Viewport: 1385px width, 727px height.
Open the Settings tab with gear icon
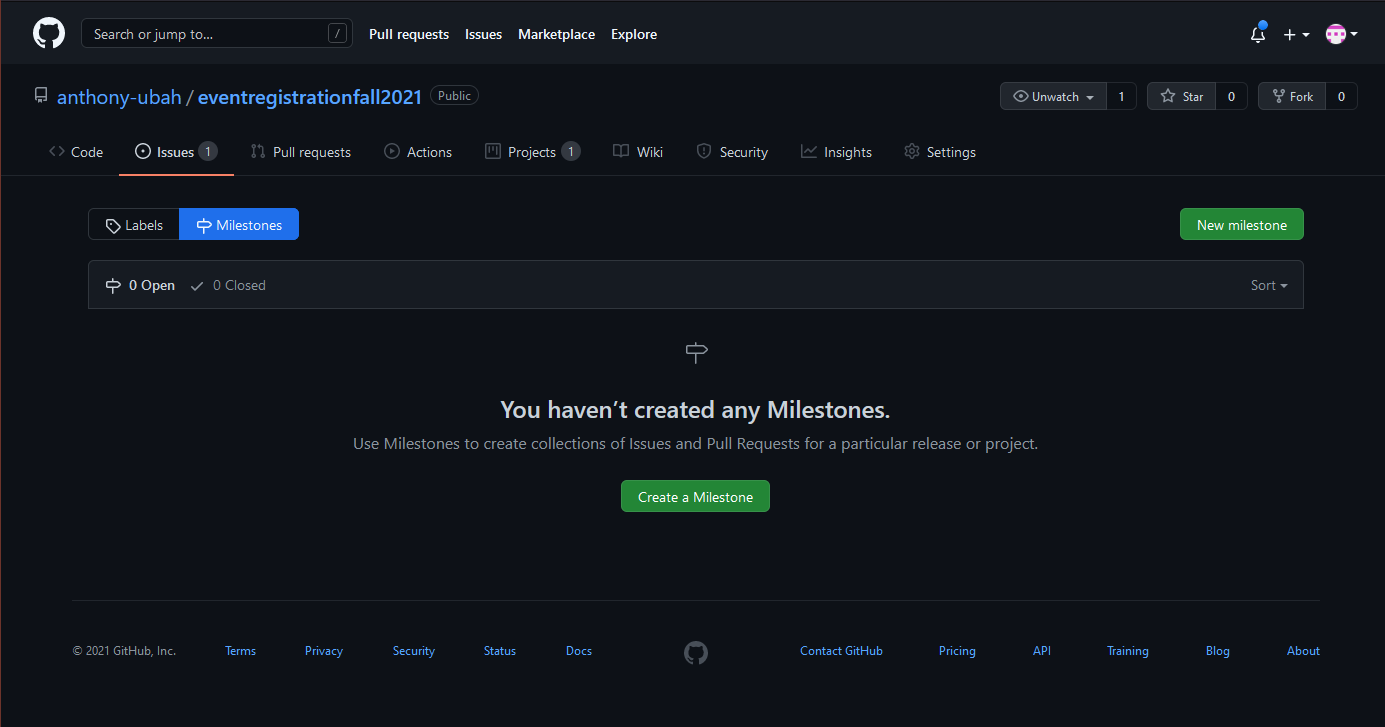[x=939, y=152]
